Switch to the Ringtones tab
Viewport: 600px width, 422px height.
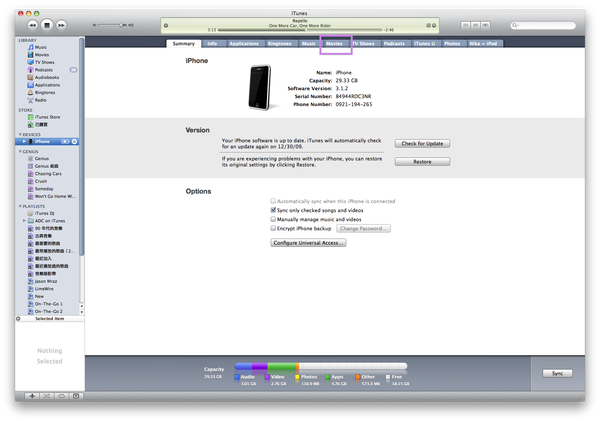[279, 44]
